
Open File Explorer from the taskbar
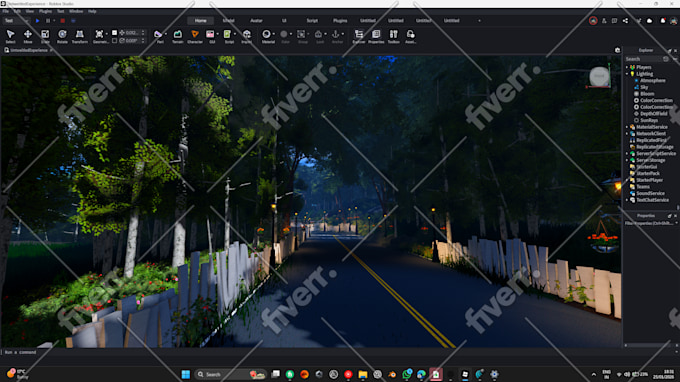coord(363,374)
